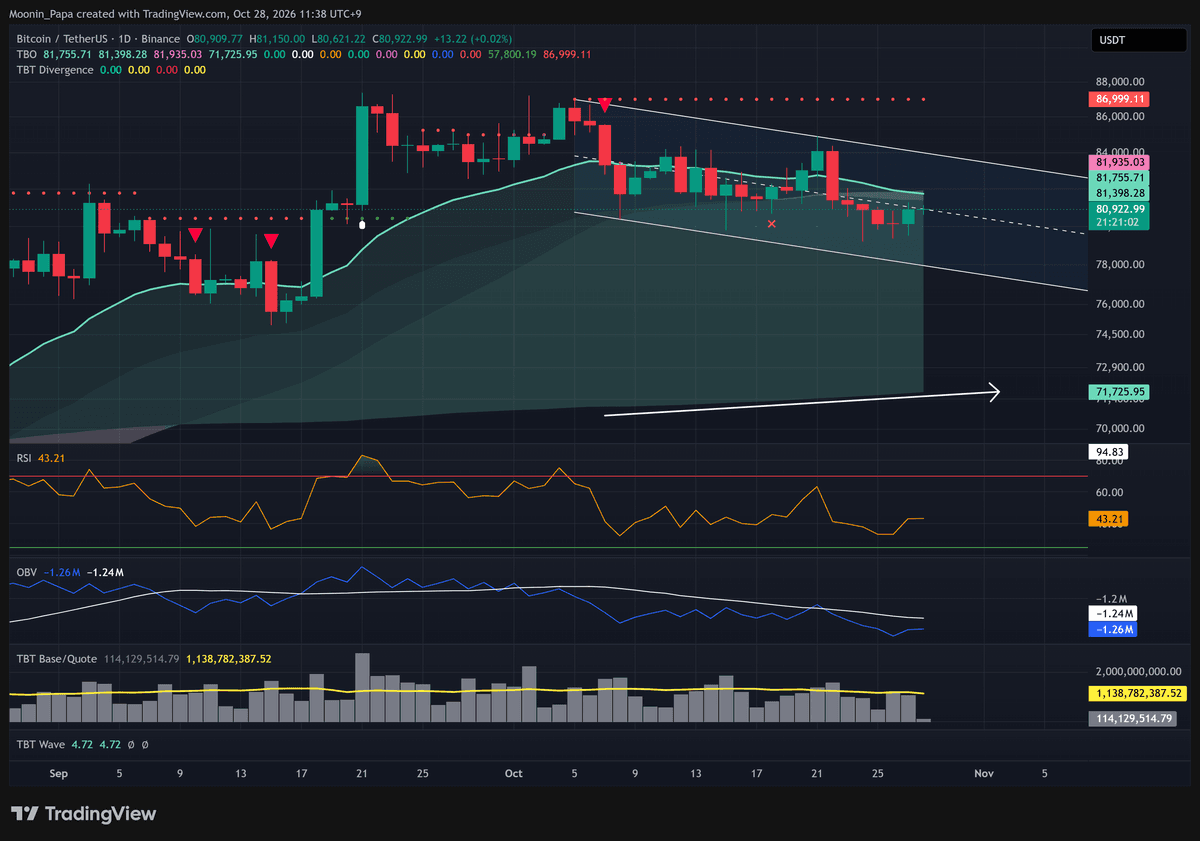
Task: Click the Oct label on the time axis
Action: pyautogui.click(x=514, y=773)
